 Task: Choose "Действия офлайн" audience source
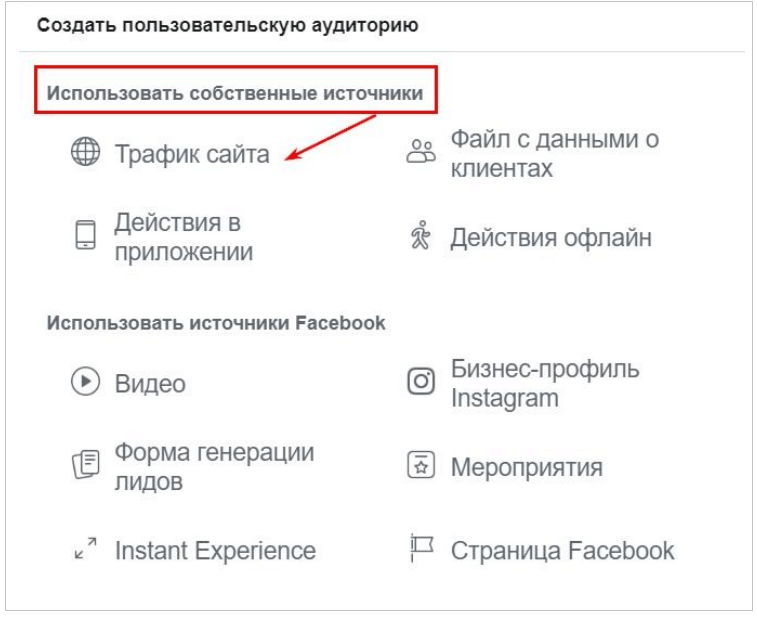(550, 237)
